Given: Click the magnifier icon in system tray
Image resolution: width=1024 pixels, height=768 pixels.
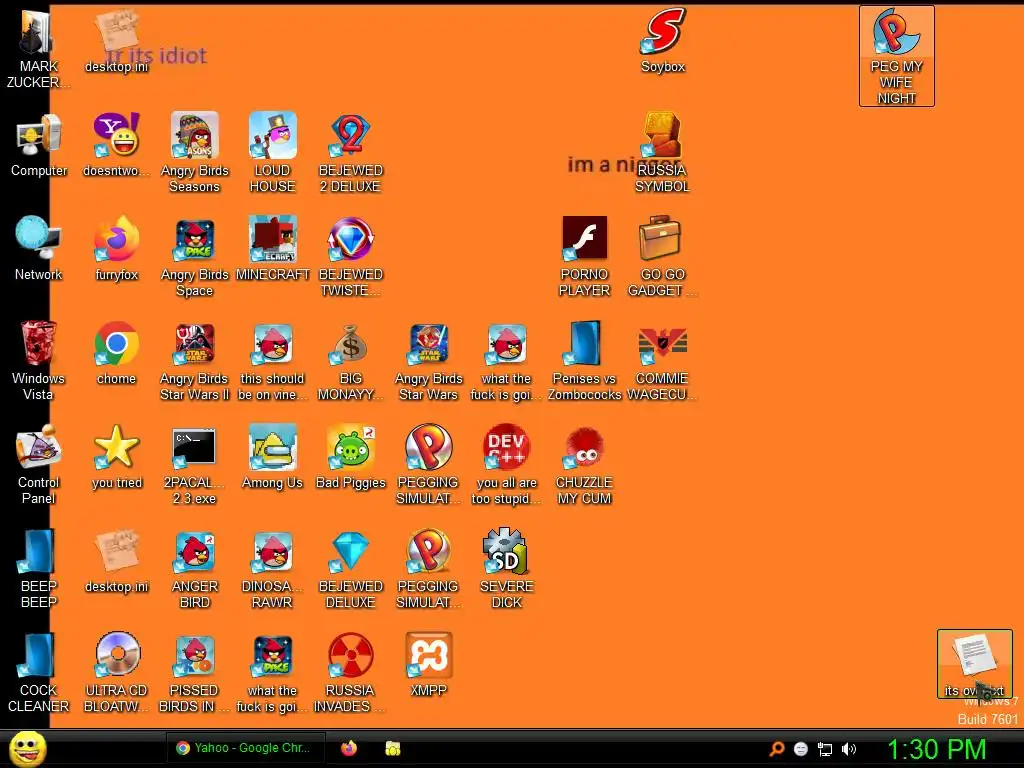Looking at the screenshot, I should coord(777,749).
